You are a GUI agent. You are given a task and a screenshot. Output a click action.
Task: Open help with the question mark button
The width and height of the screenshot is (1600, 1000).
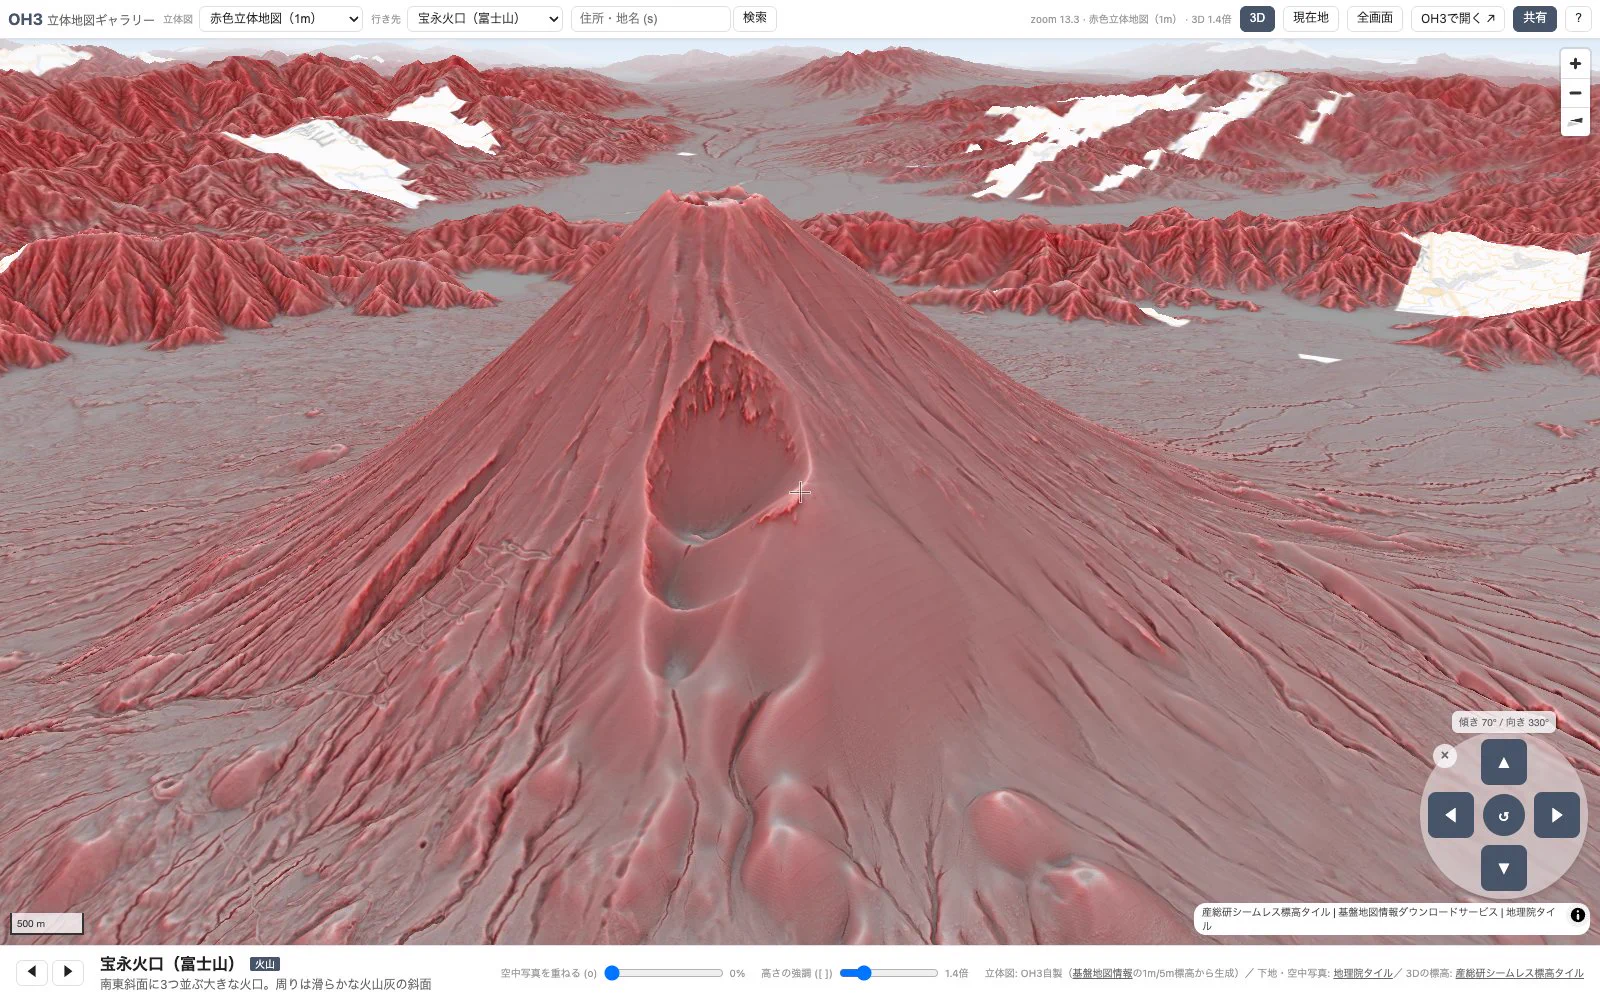point(1578,18)
